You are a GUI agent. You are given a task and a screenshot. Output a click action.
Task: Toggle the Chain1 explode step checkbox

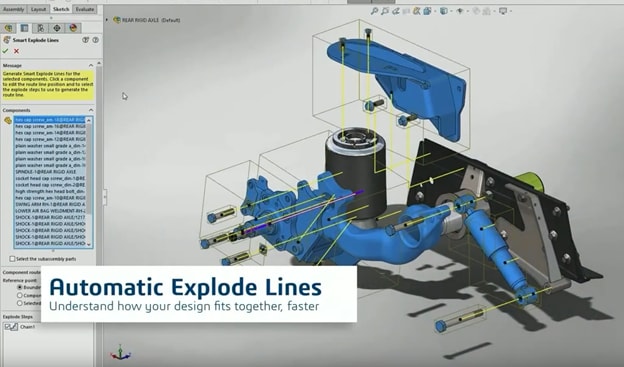coord(8,327)
